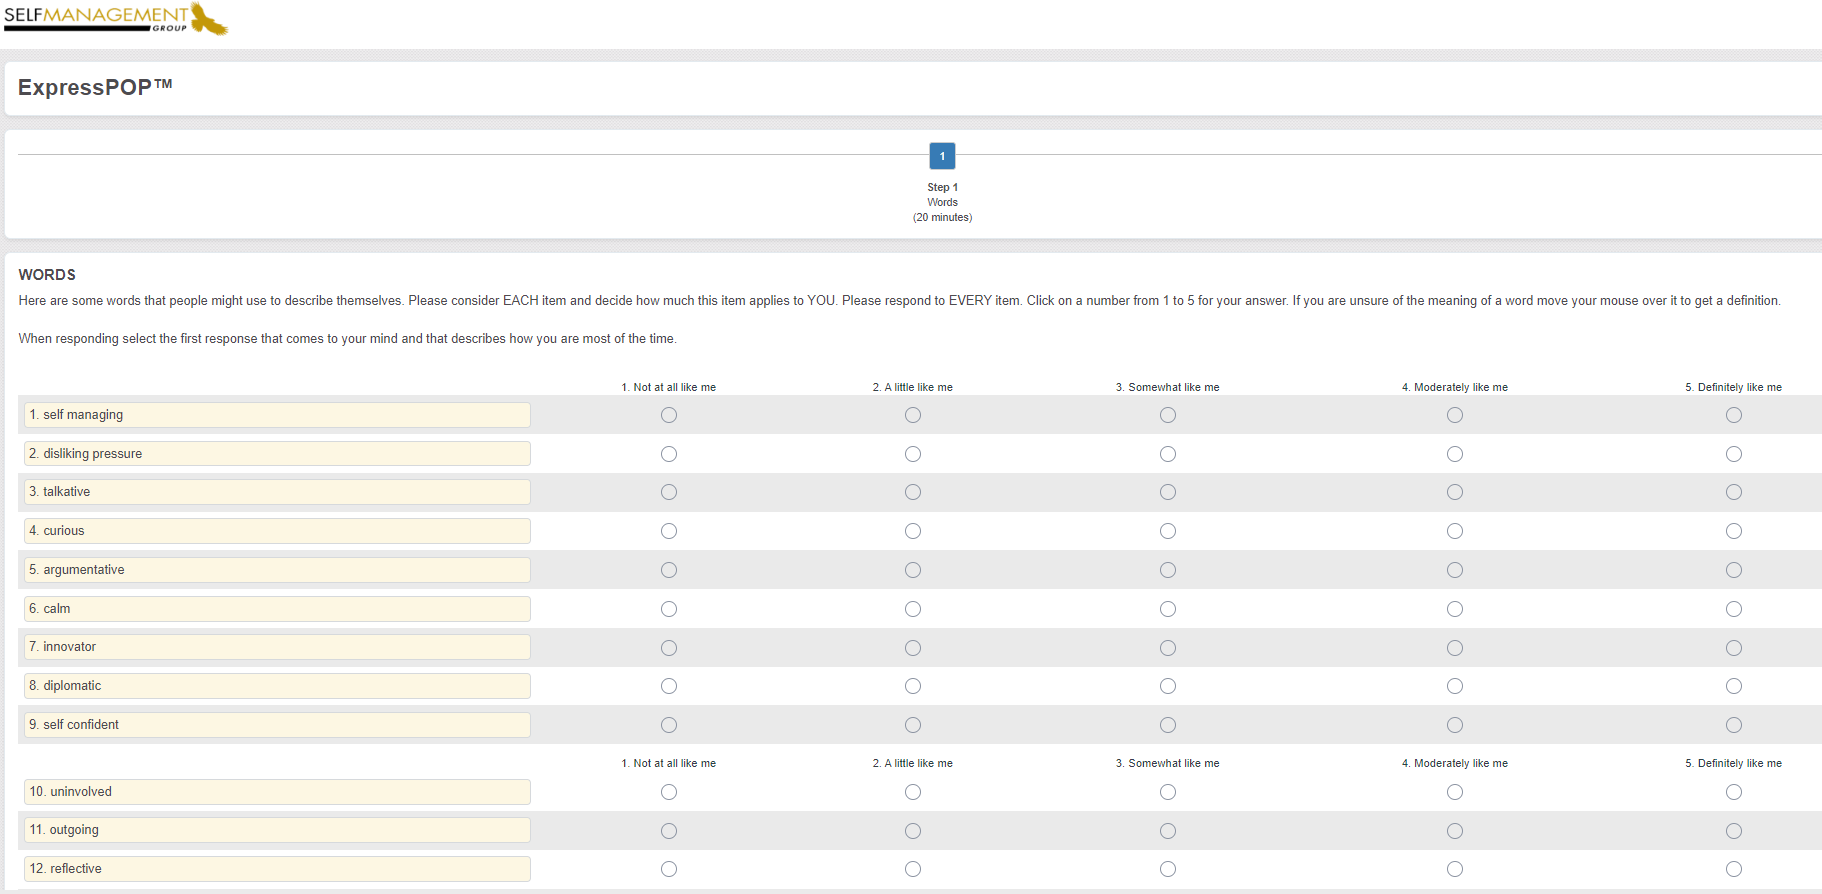
Task: Choose Somewhat like me for 'argumentative'
Action: click(1168, 570)
